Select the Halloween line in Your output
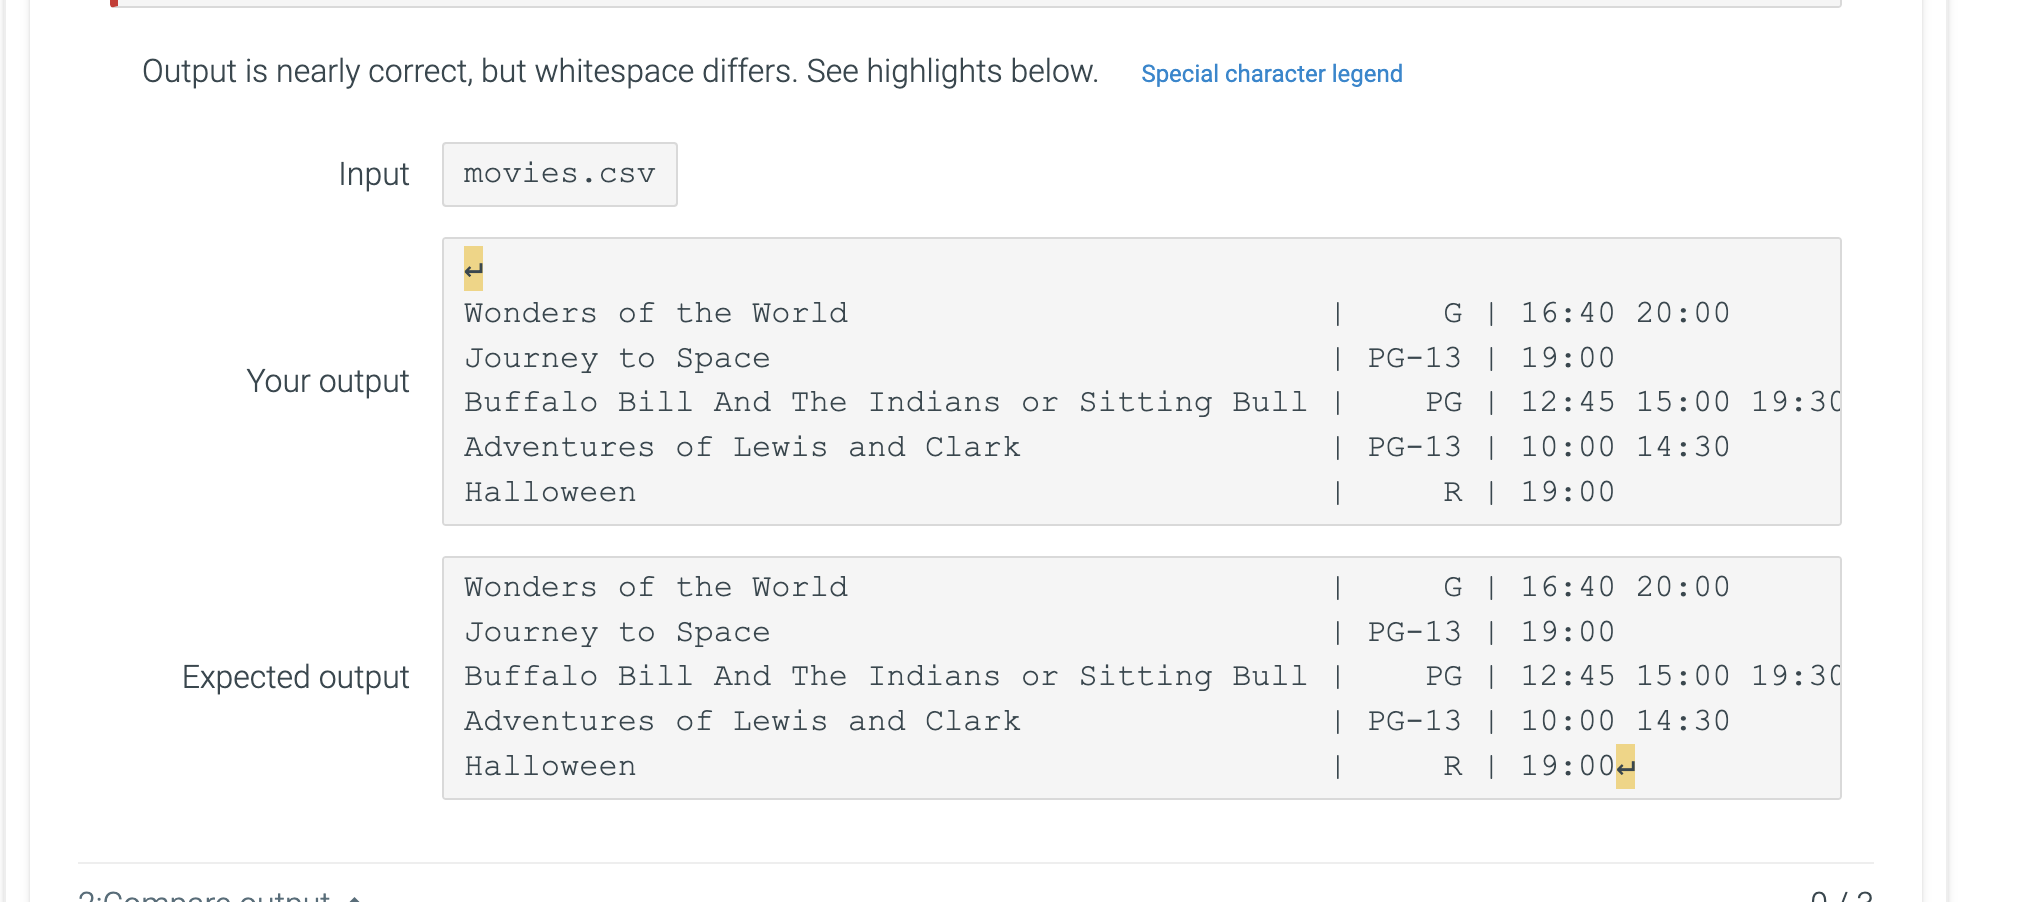The width and height of the screenshot is (2019, 902). [x=550, y=491]
